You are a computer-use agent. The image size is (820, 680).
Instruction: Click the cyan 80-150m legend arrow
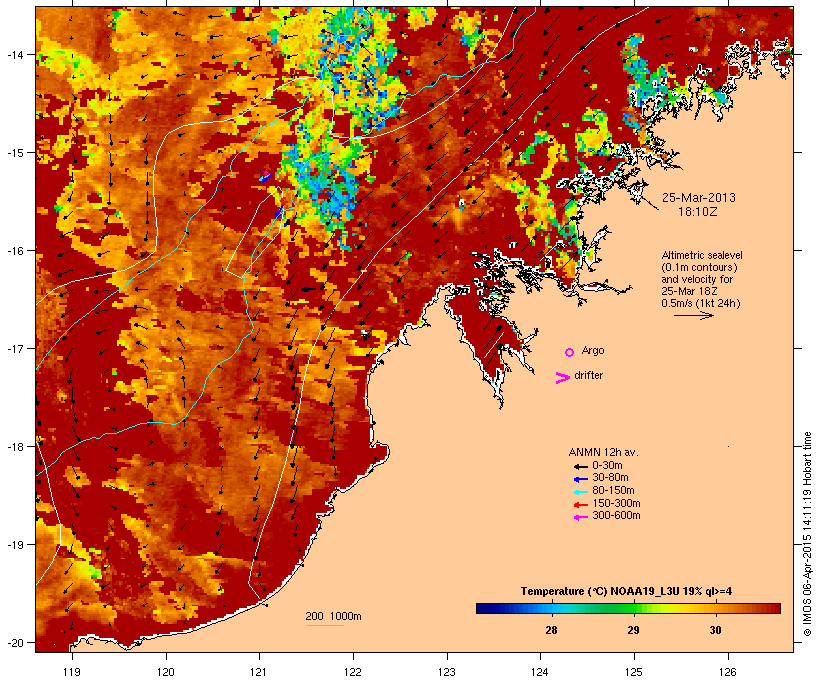[580, 492]
